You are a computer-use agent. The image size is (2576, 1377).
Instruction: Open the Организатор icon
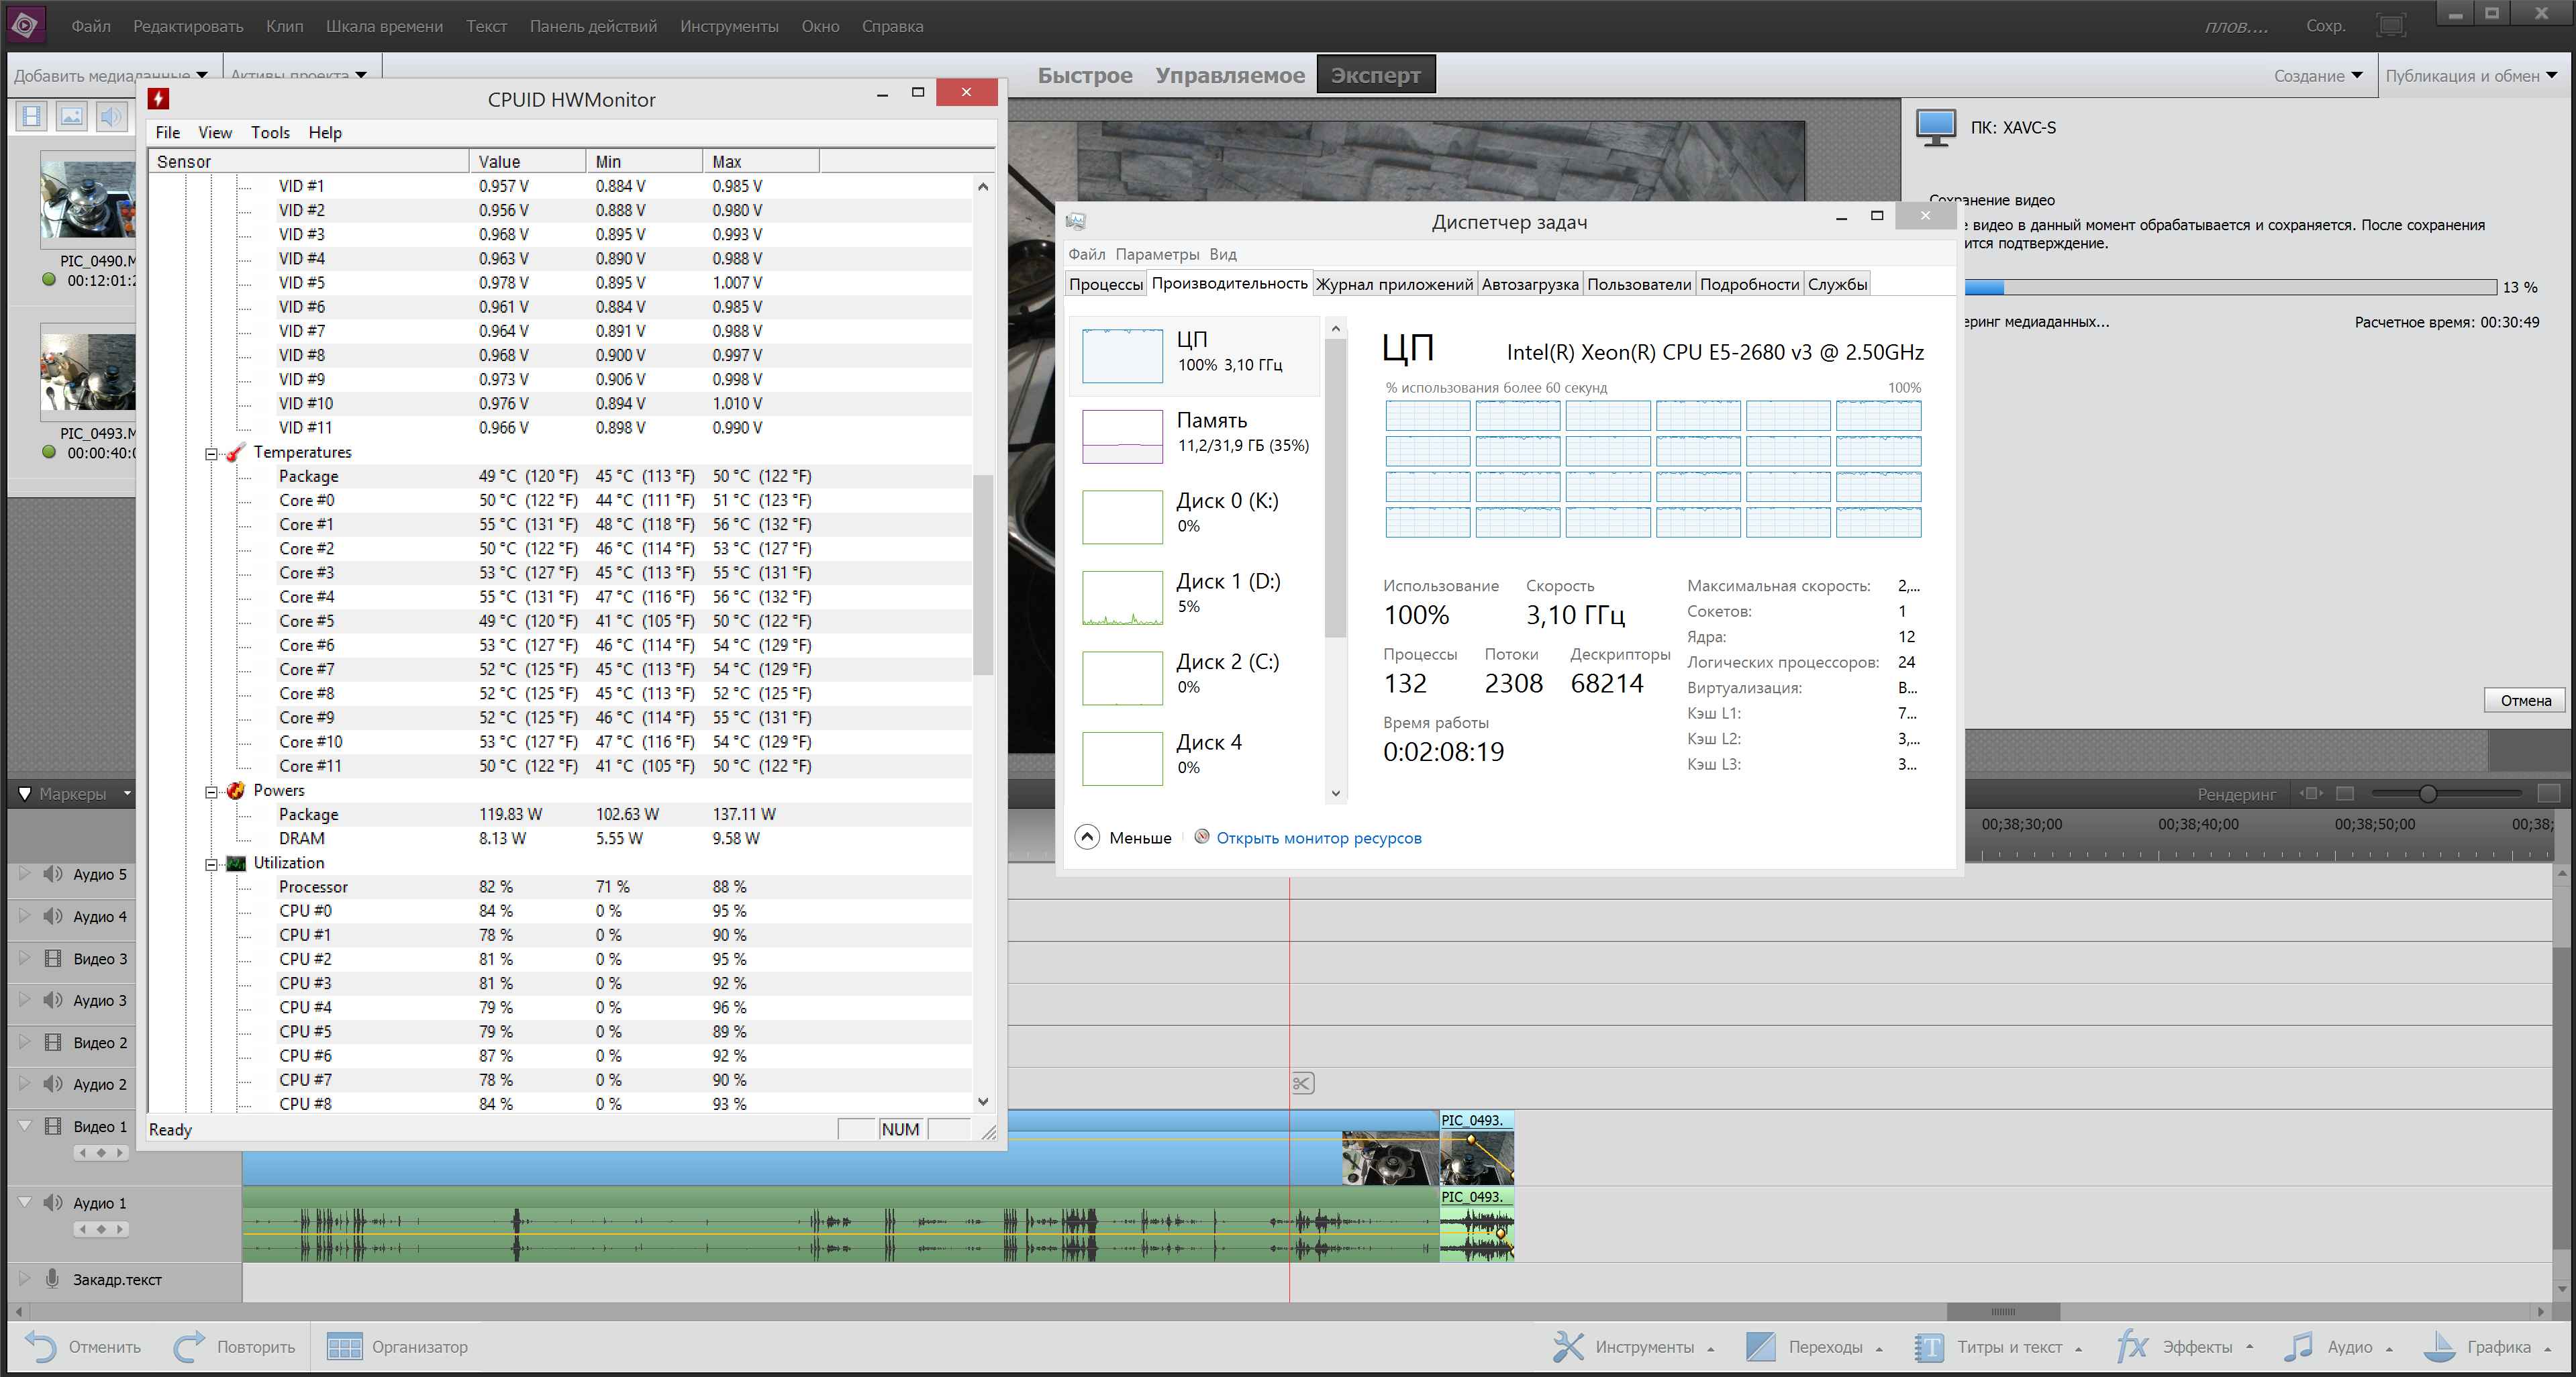point(344,1347)
